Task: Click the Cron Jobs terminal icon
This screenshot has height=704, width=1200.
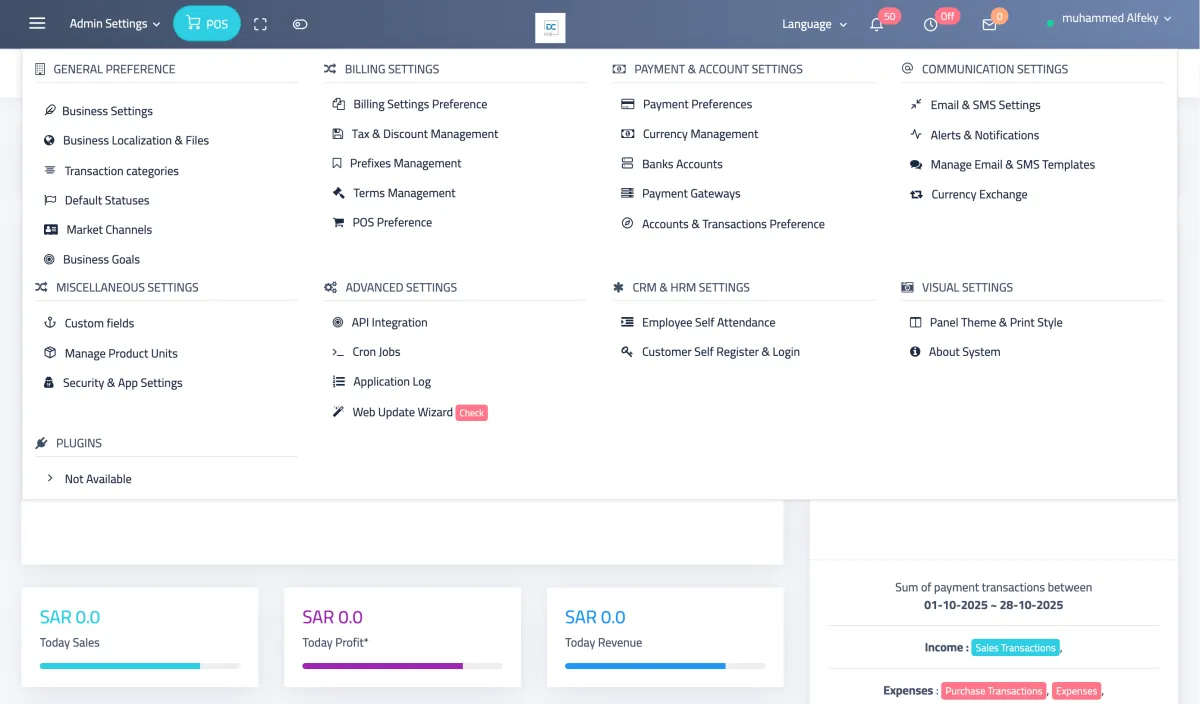Action: (338, 352)
